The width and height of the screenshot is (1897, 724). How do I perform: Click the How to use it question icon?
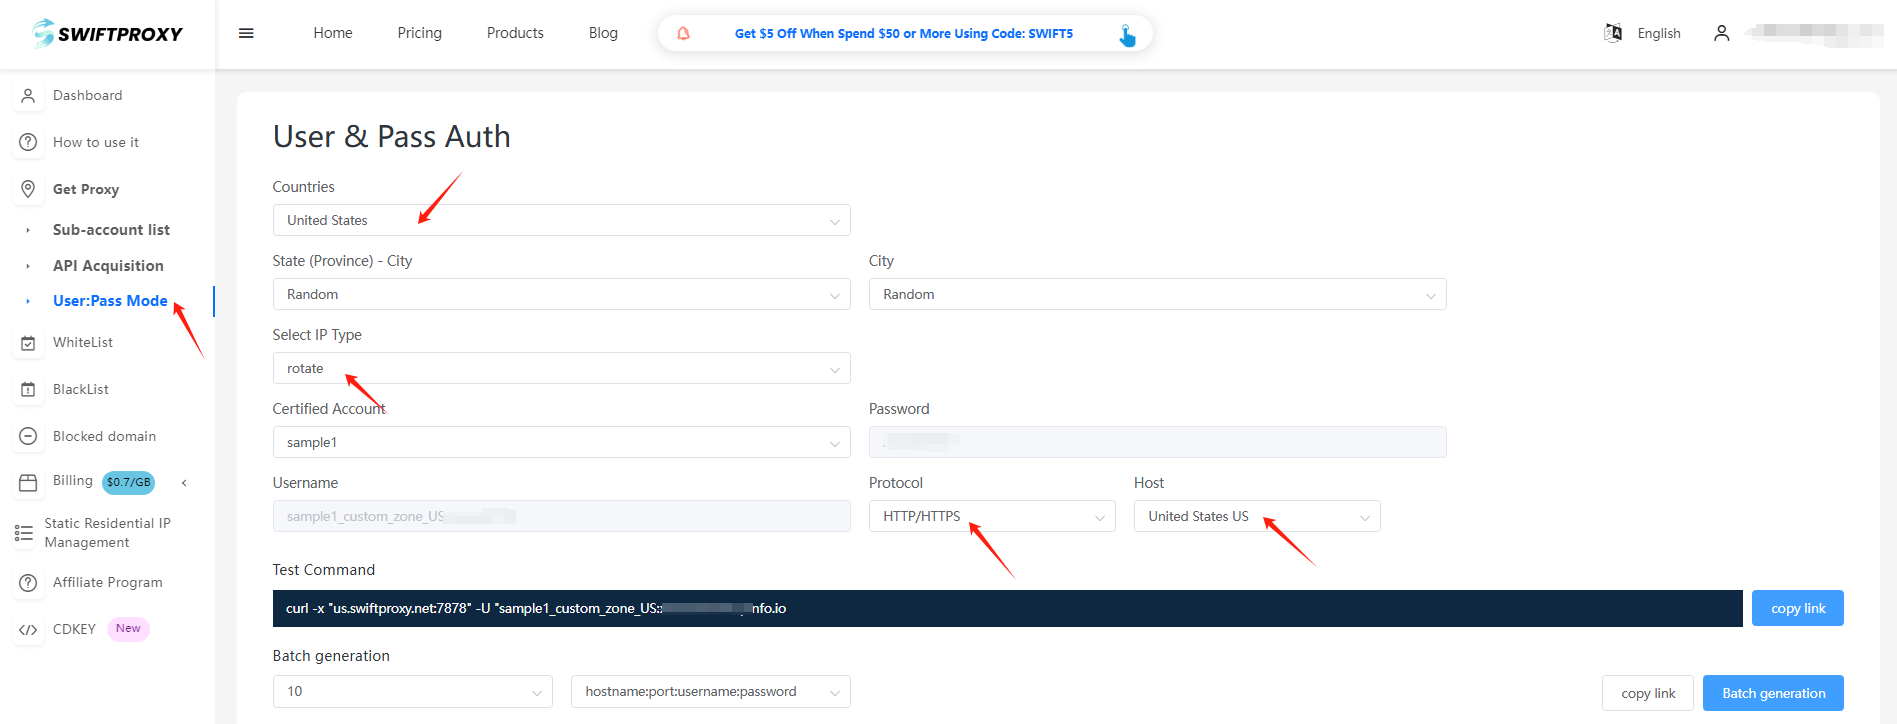click(x=28, y=142)
